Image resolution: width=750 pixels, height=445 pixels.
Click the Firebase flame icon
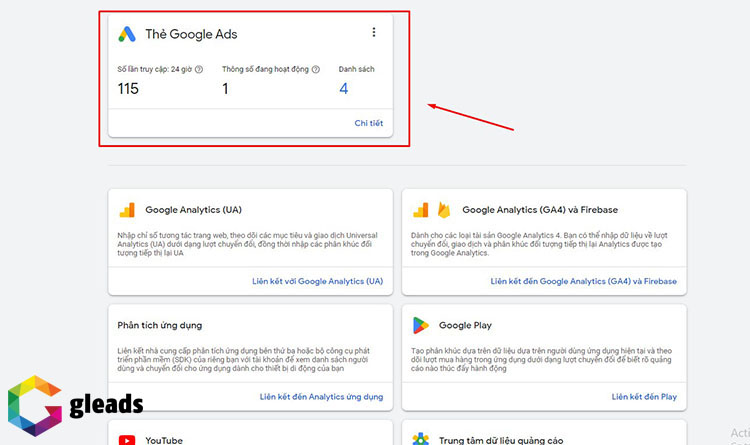(444, 210)
